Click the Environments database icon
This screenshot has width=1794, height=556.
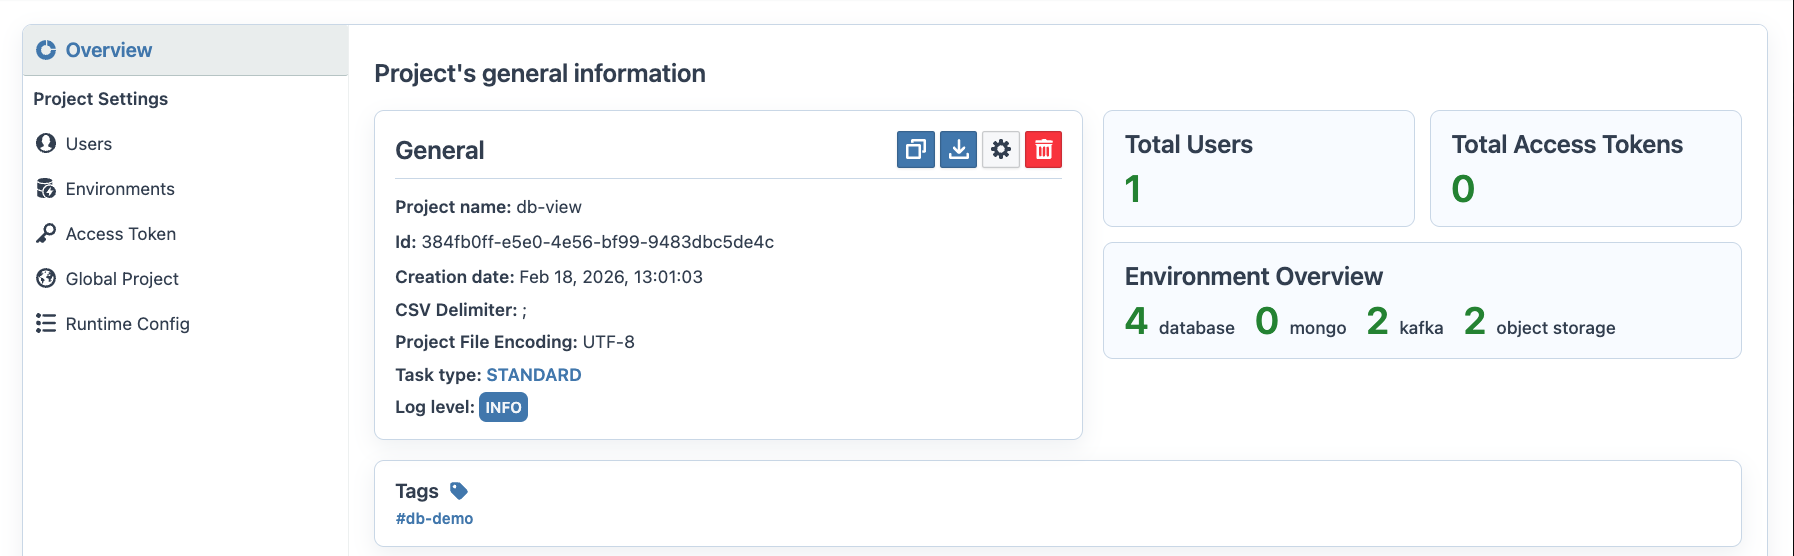[46, 188]
